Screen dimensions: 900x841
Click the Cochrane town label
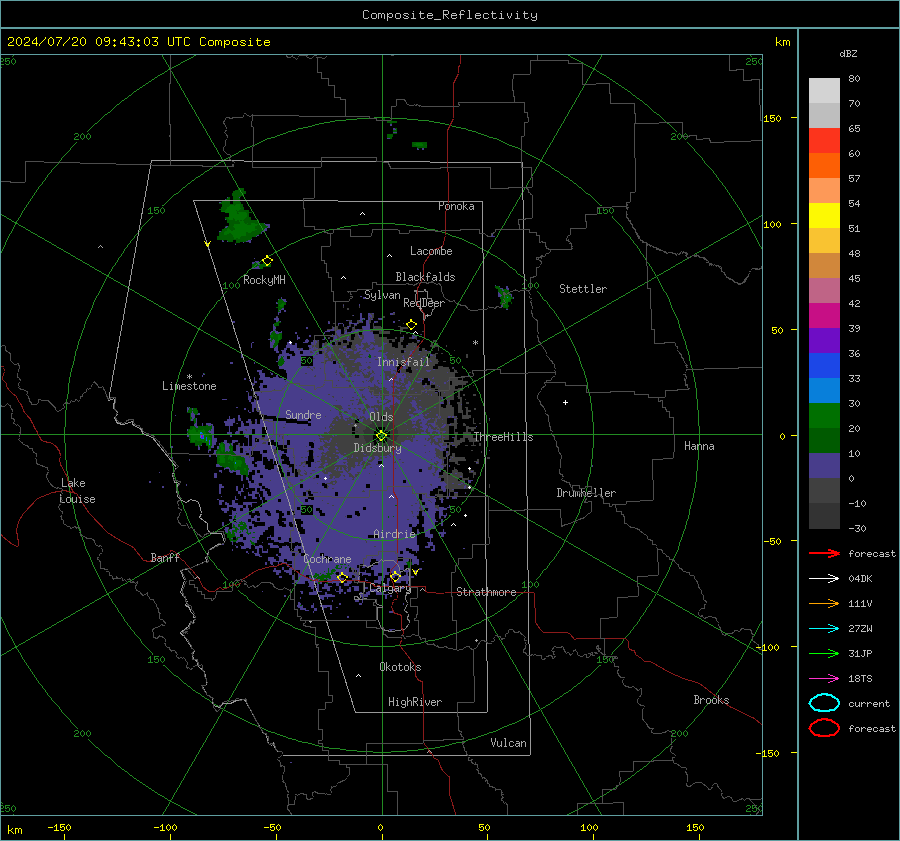[327, 559]
